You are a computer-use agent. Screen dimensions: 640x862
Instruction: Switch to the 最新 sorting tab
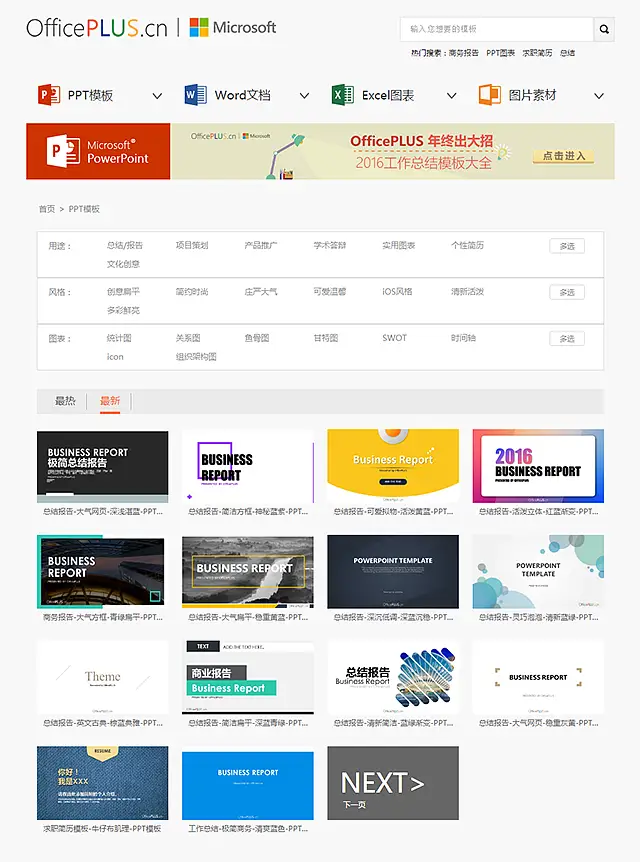point(109,401)
